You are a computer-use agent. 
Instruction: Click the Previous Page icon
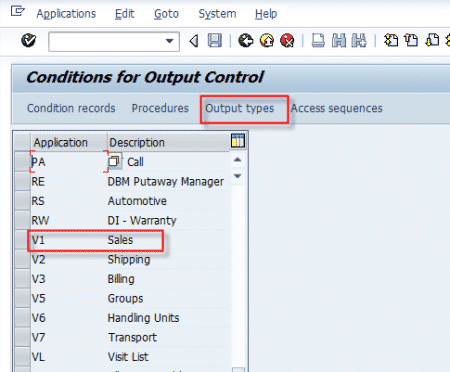[x=411, y=41]
